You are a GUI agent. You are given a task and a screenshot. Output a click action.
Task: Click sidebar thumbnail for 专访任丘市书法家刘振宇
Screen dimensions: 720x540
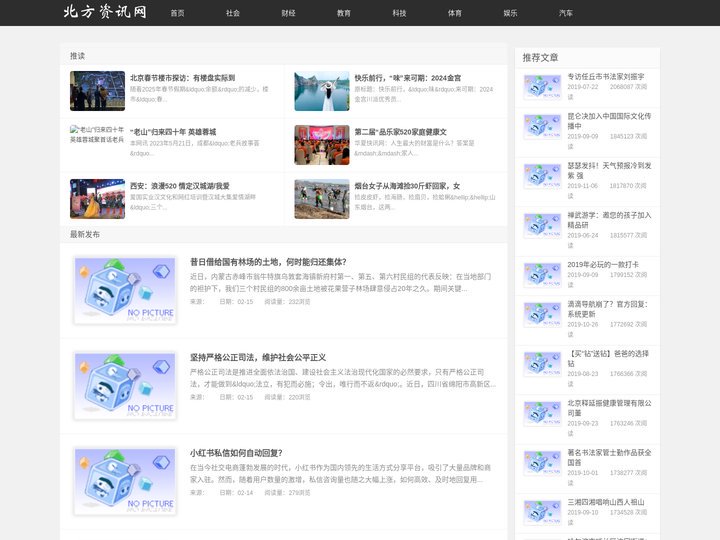pos(542,86)
